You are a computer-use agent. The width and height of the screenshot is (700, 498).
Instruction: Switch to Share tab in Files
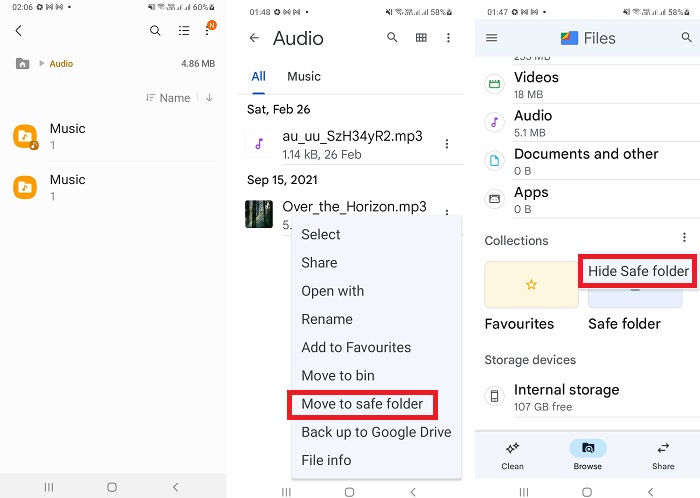coord(663,456)
